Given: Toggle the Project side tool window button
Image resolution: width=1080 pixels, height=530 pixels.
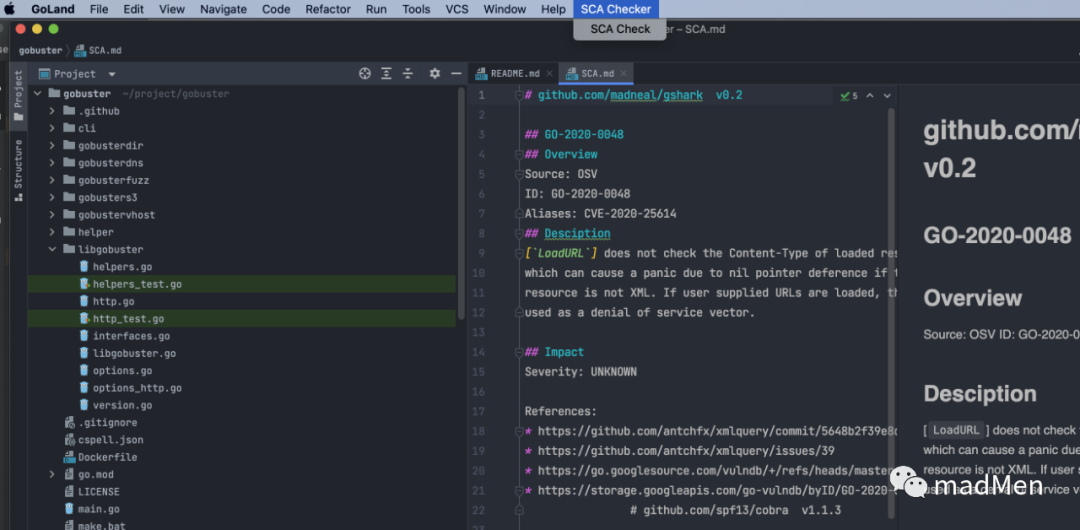Looking at the screenshot, I should coord(19,96).
